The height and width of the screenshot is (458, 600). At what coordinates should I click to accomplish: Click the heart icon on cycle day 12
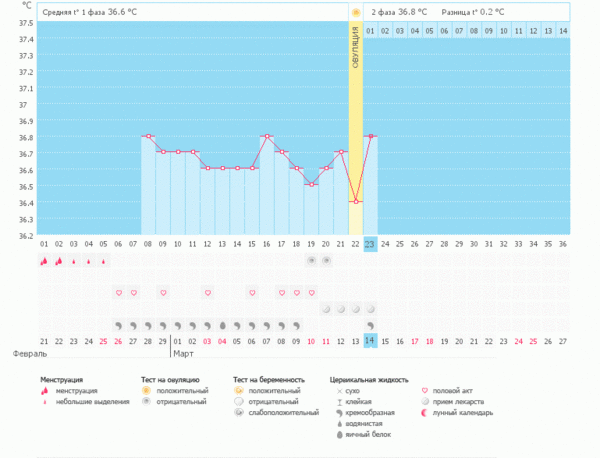[207, 293]
